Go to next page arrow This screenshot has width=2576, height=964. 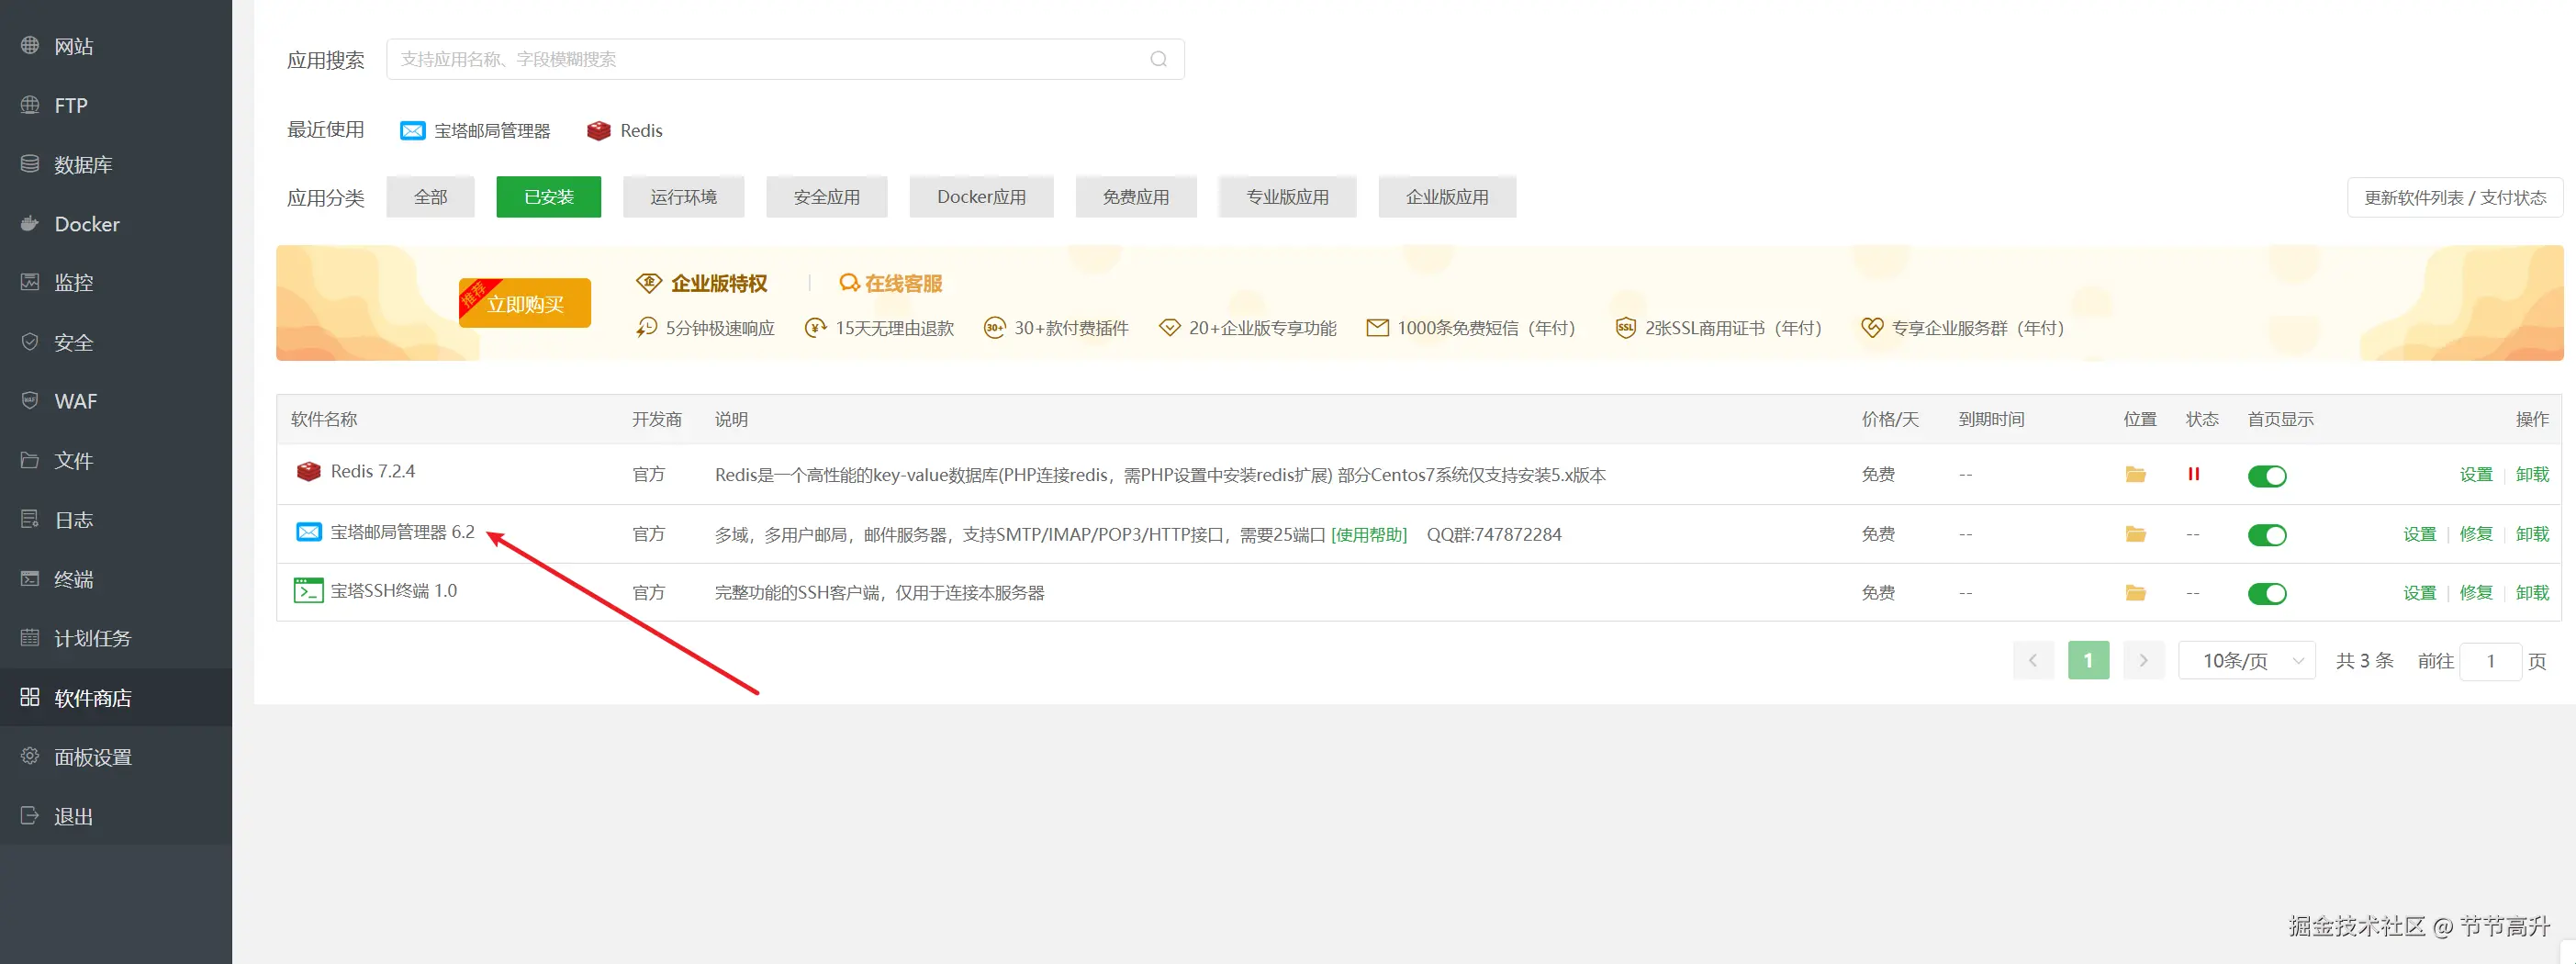(x=2143, y=660)
